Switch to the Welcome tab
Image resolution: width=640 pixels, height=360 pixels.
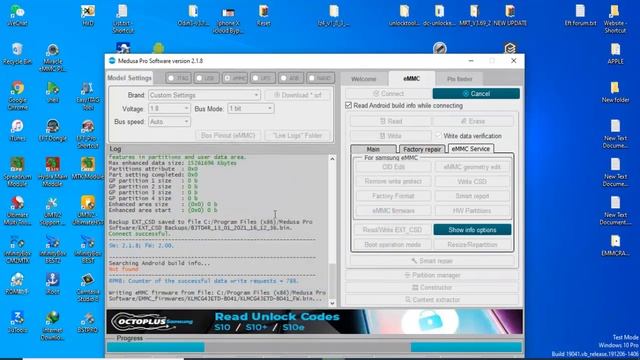click(x=364, y=79)
